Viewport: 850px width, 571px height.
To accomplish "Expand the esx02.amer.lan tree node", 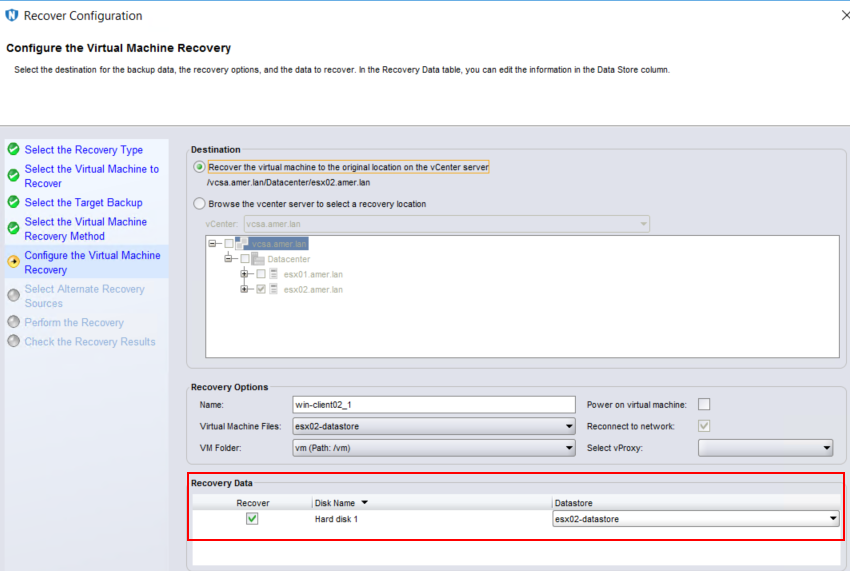I will tap(245, 289).
